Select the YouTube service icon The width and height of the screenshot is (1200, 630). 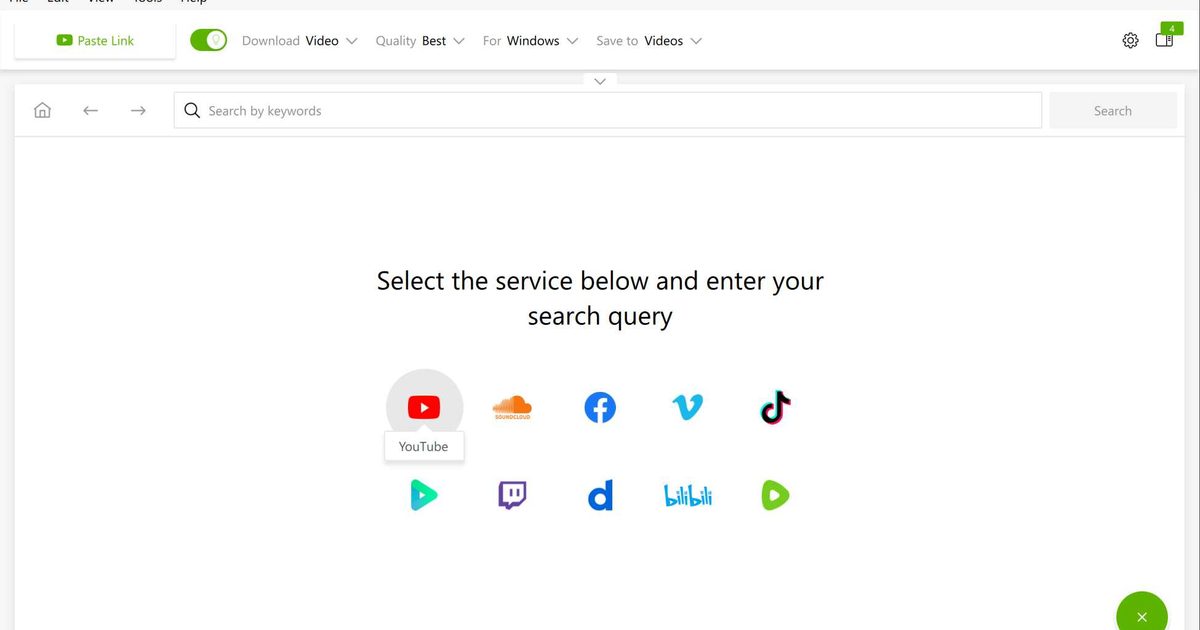[x=424, y=407]
